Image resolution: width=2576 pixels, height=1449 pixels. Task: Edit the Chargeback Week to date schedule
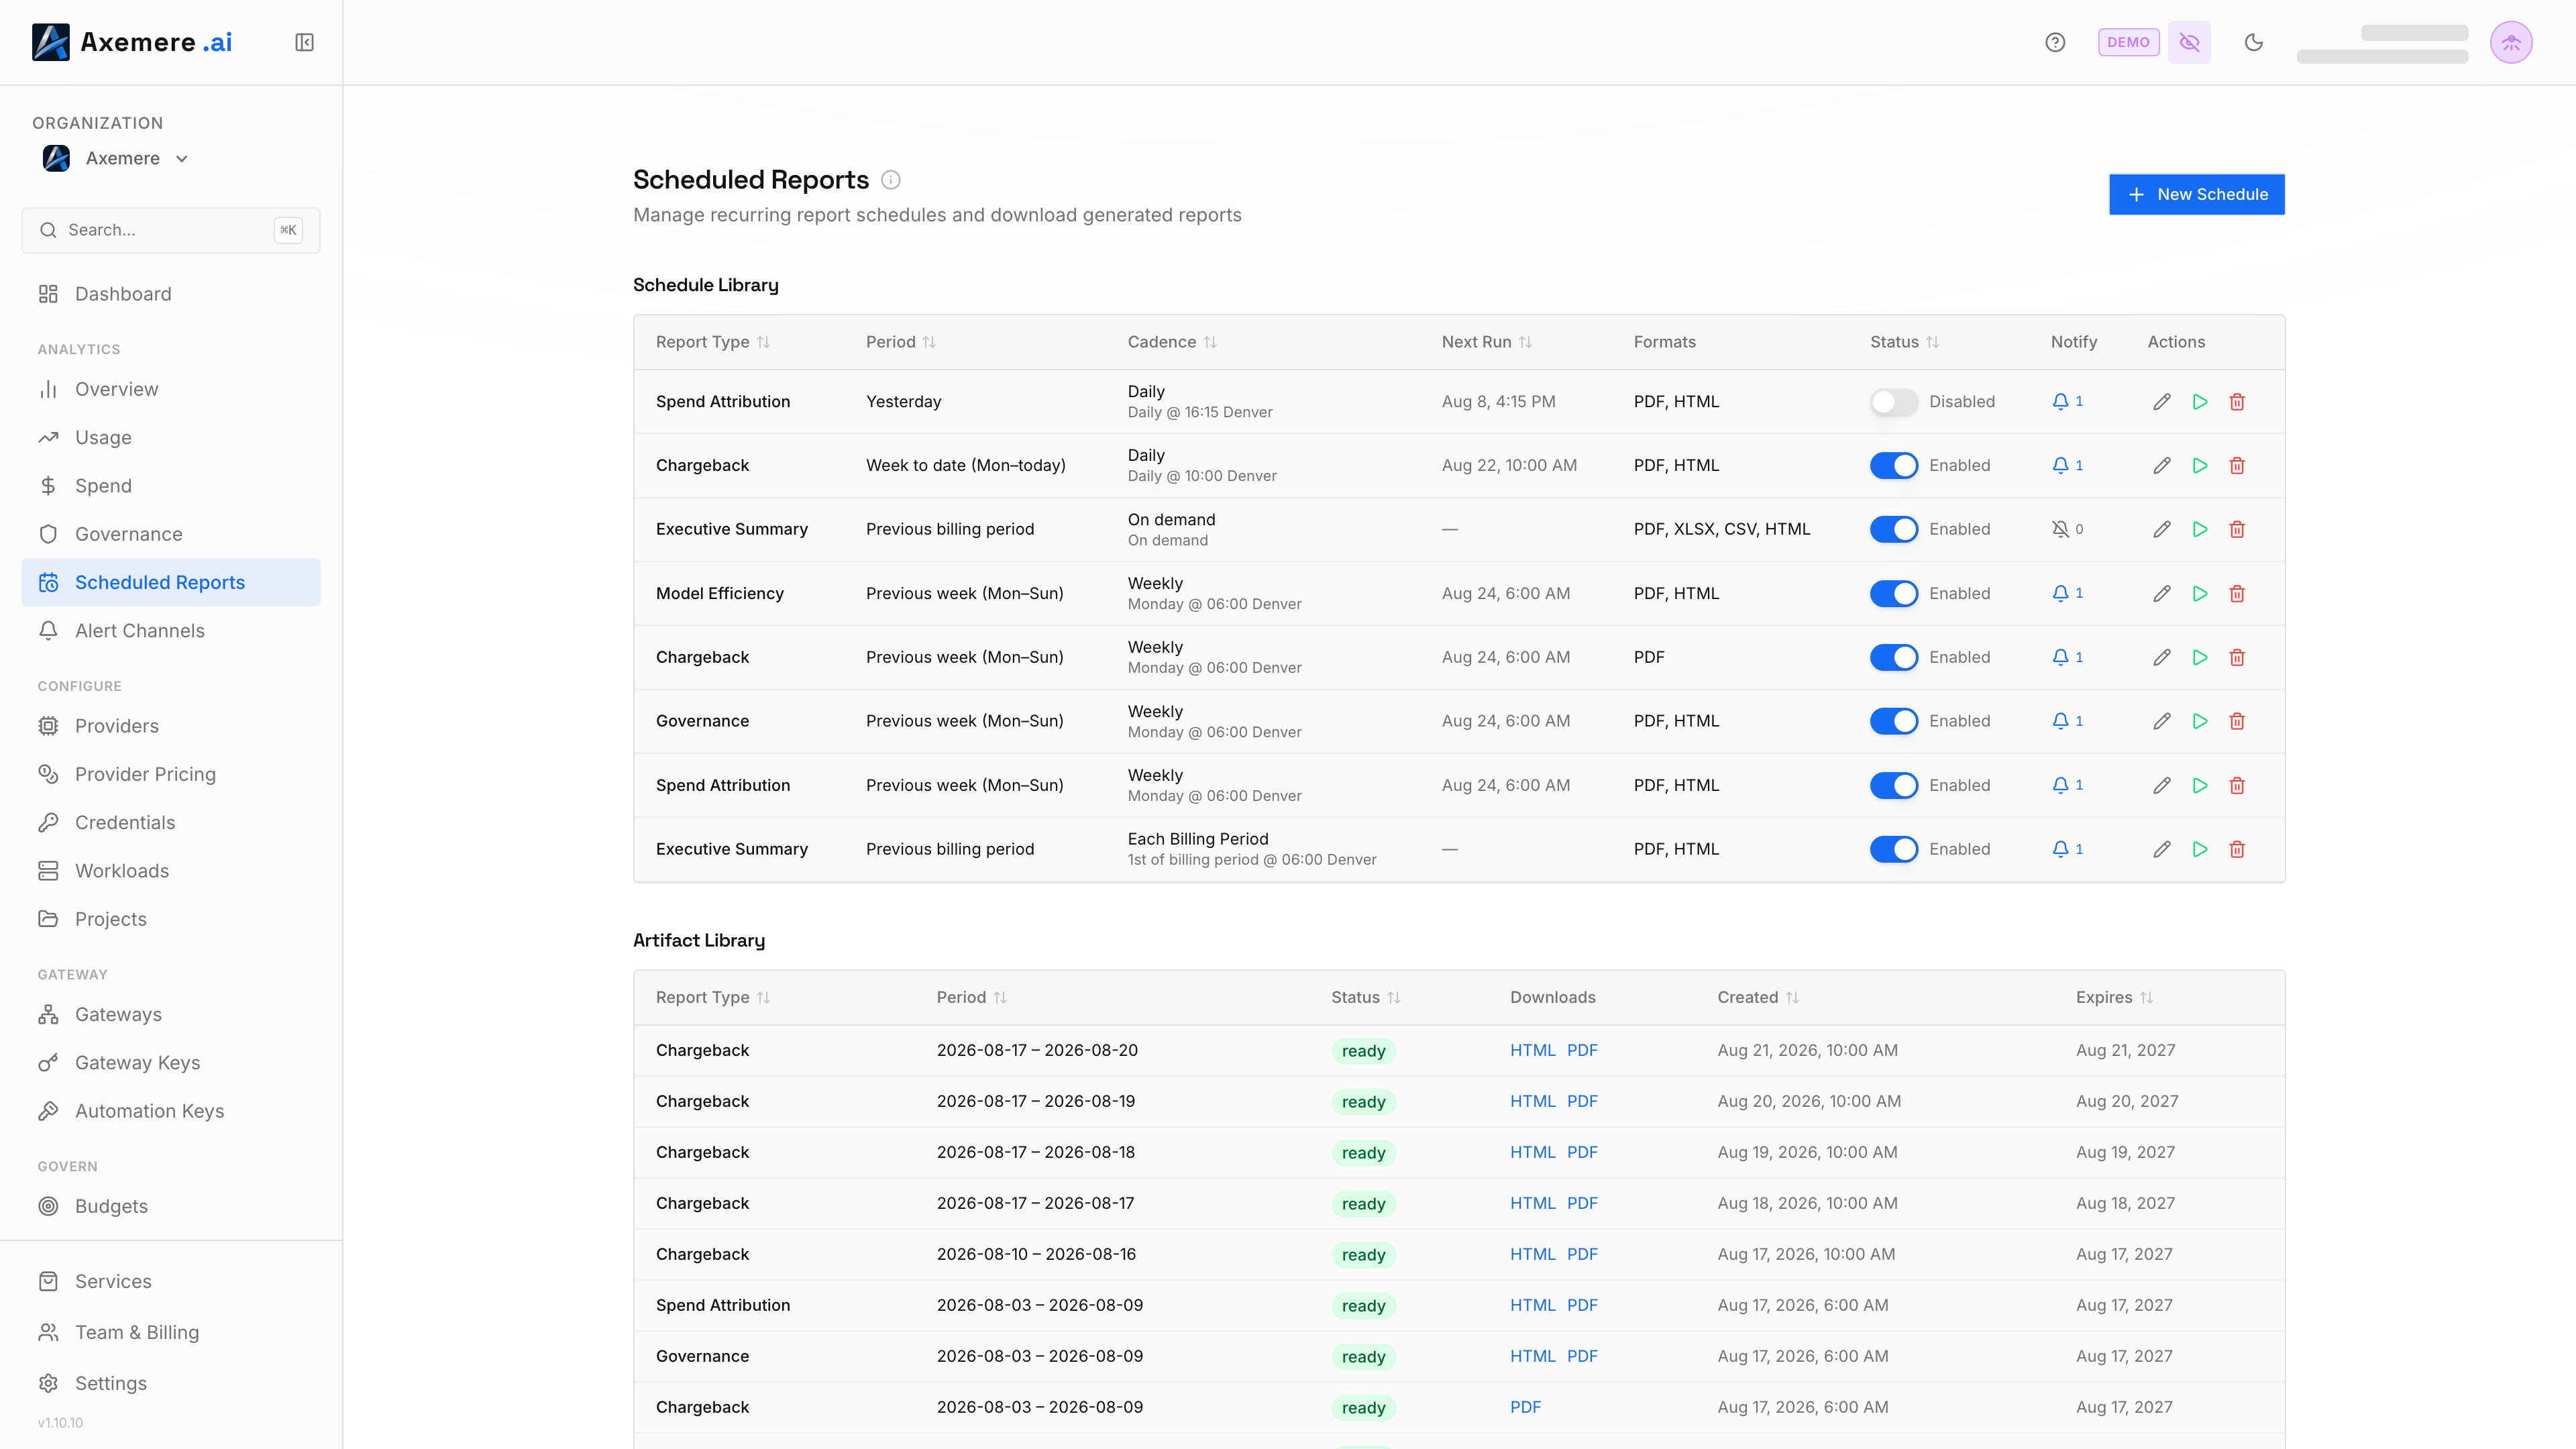[2162, 466]
